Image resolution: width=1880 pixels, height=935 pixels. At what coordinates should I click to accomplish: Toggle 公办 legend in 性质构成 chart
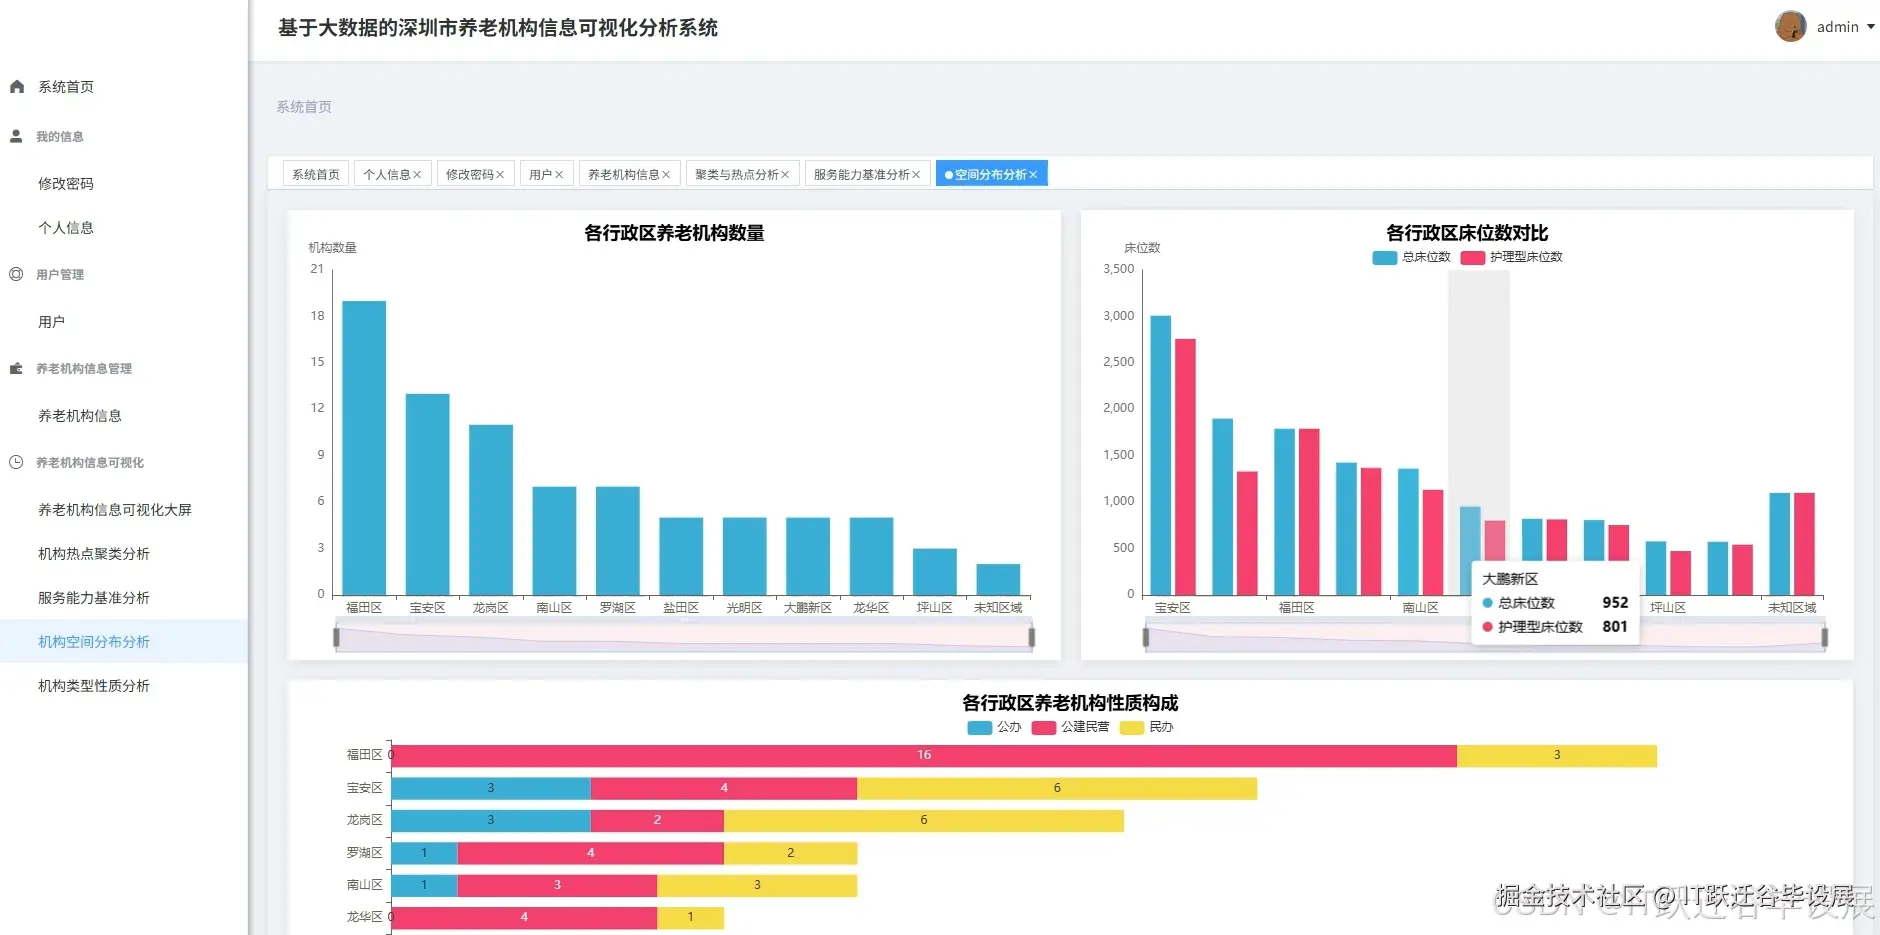click(x=995, y=727)
